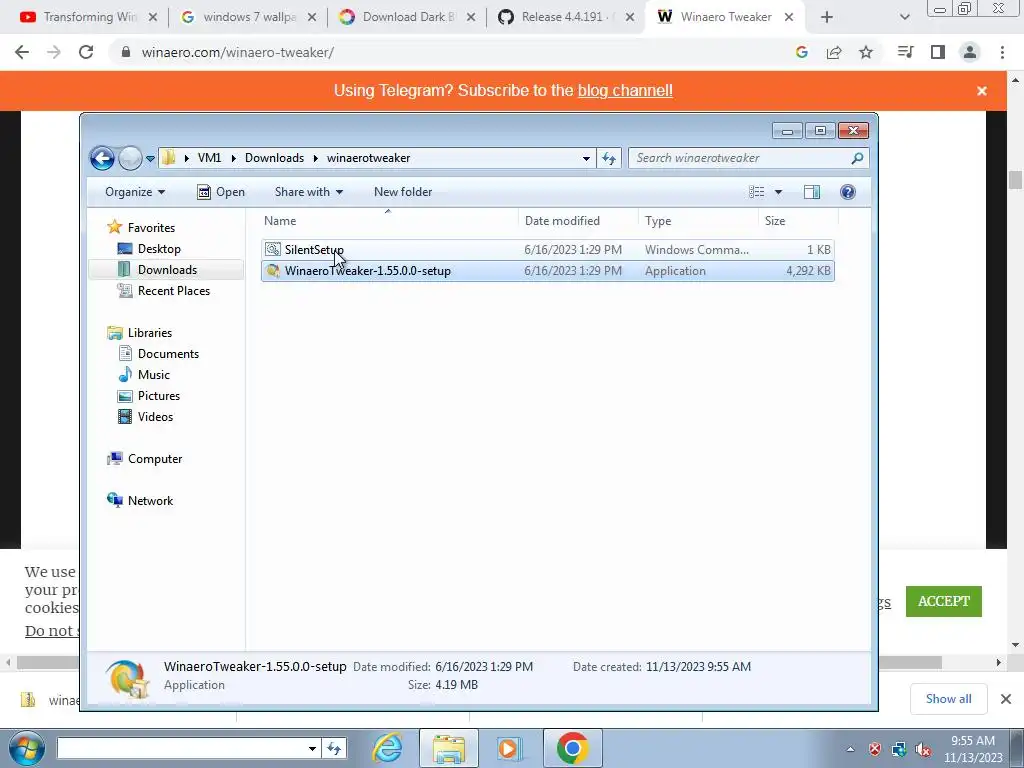Open Videos library
The height and width of the screenshot is (768, 1024).
click(x=155, y=417)
